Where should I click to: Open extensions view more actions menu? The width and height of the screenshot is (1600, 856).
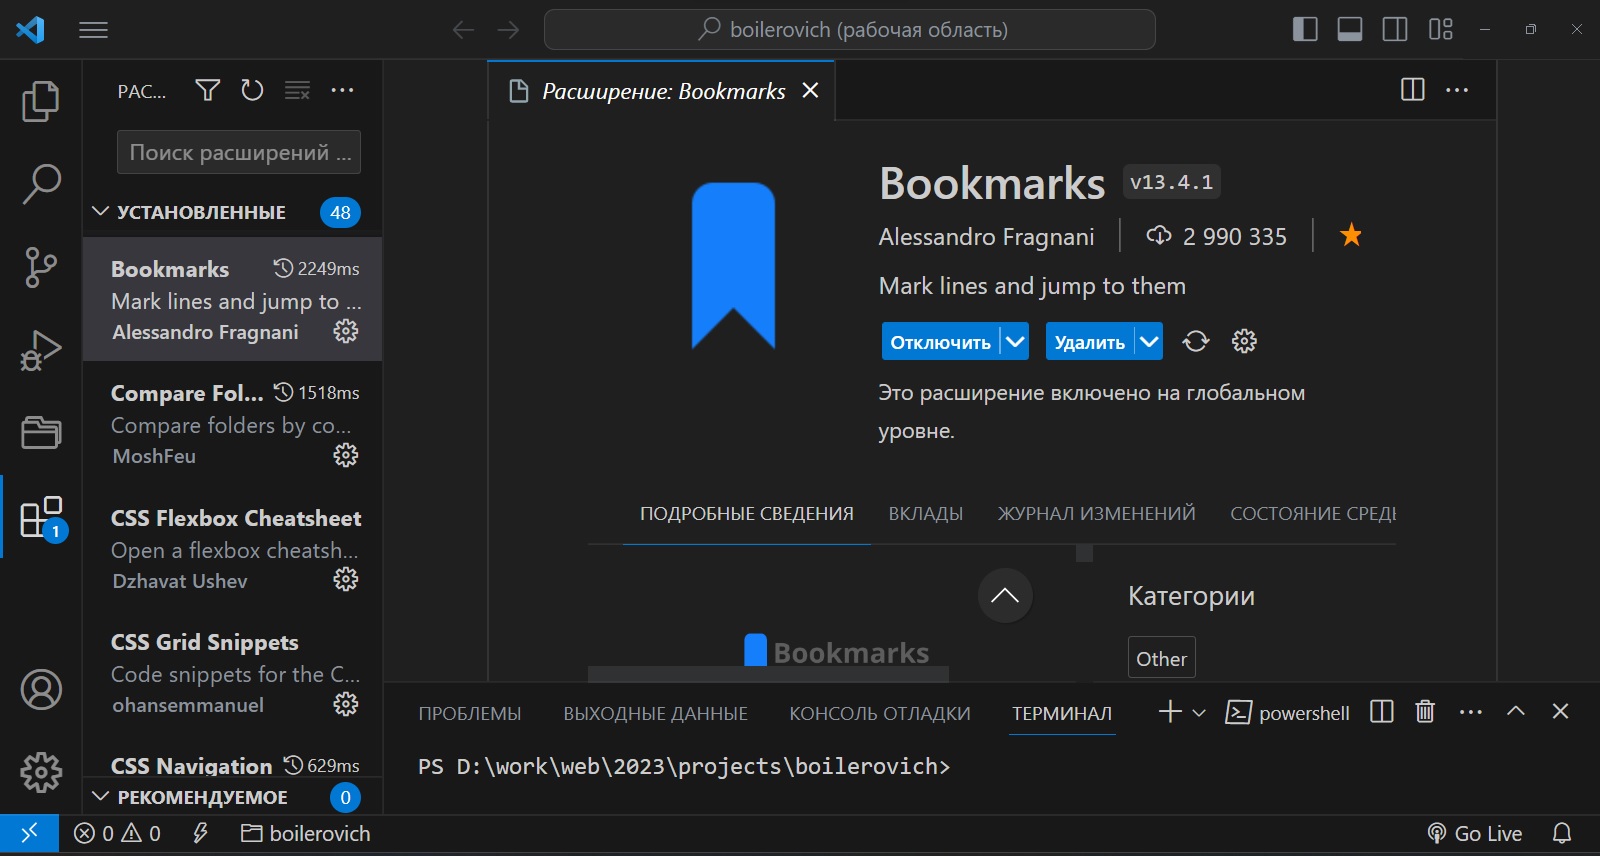point(342,91)
